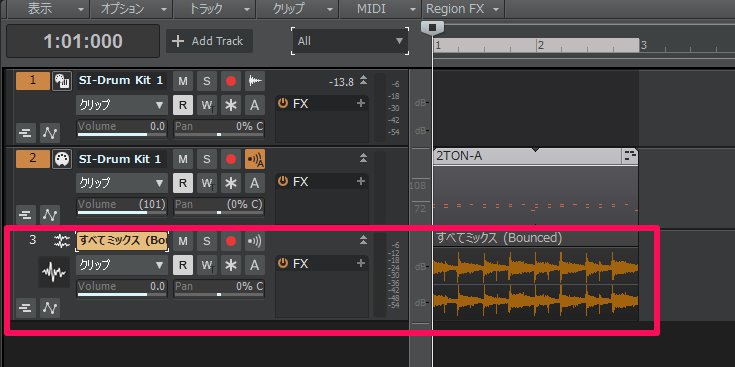The image size is (735, 367).
Task: Collapse track 2 with double-arrow icon
Action: 363,158
